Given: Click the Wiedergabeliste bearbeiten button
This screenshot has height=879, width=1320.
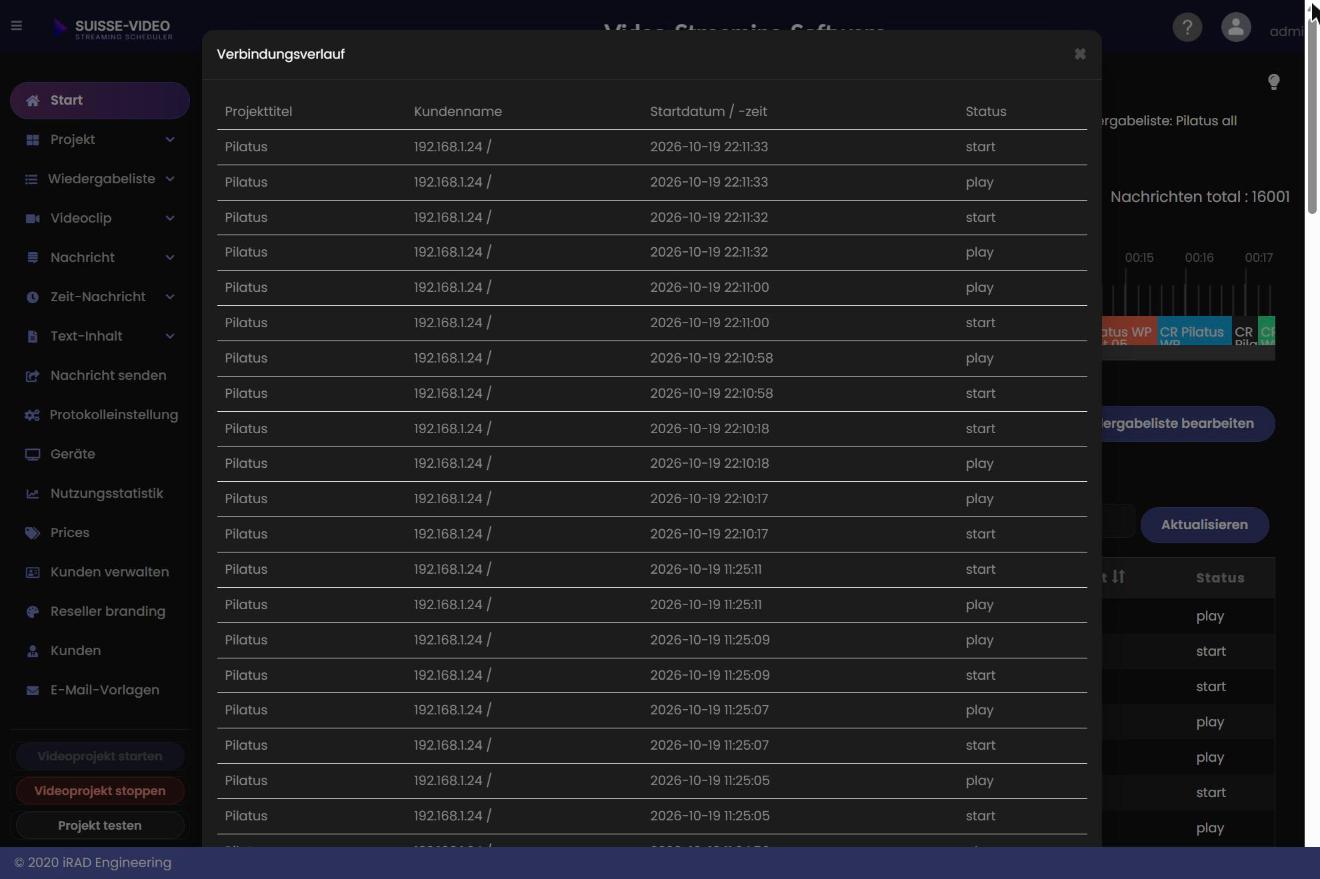Looking at the screenshot, I should 1187,423.
